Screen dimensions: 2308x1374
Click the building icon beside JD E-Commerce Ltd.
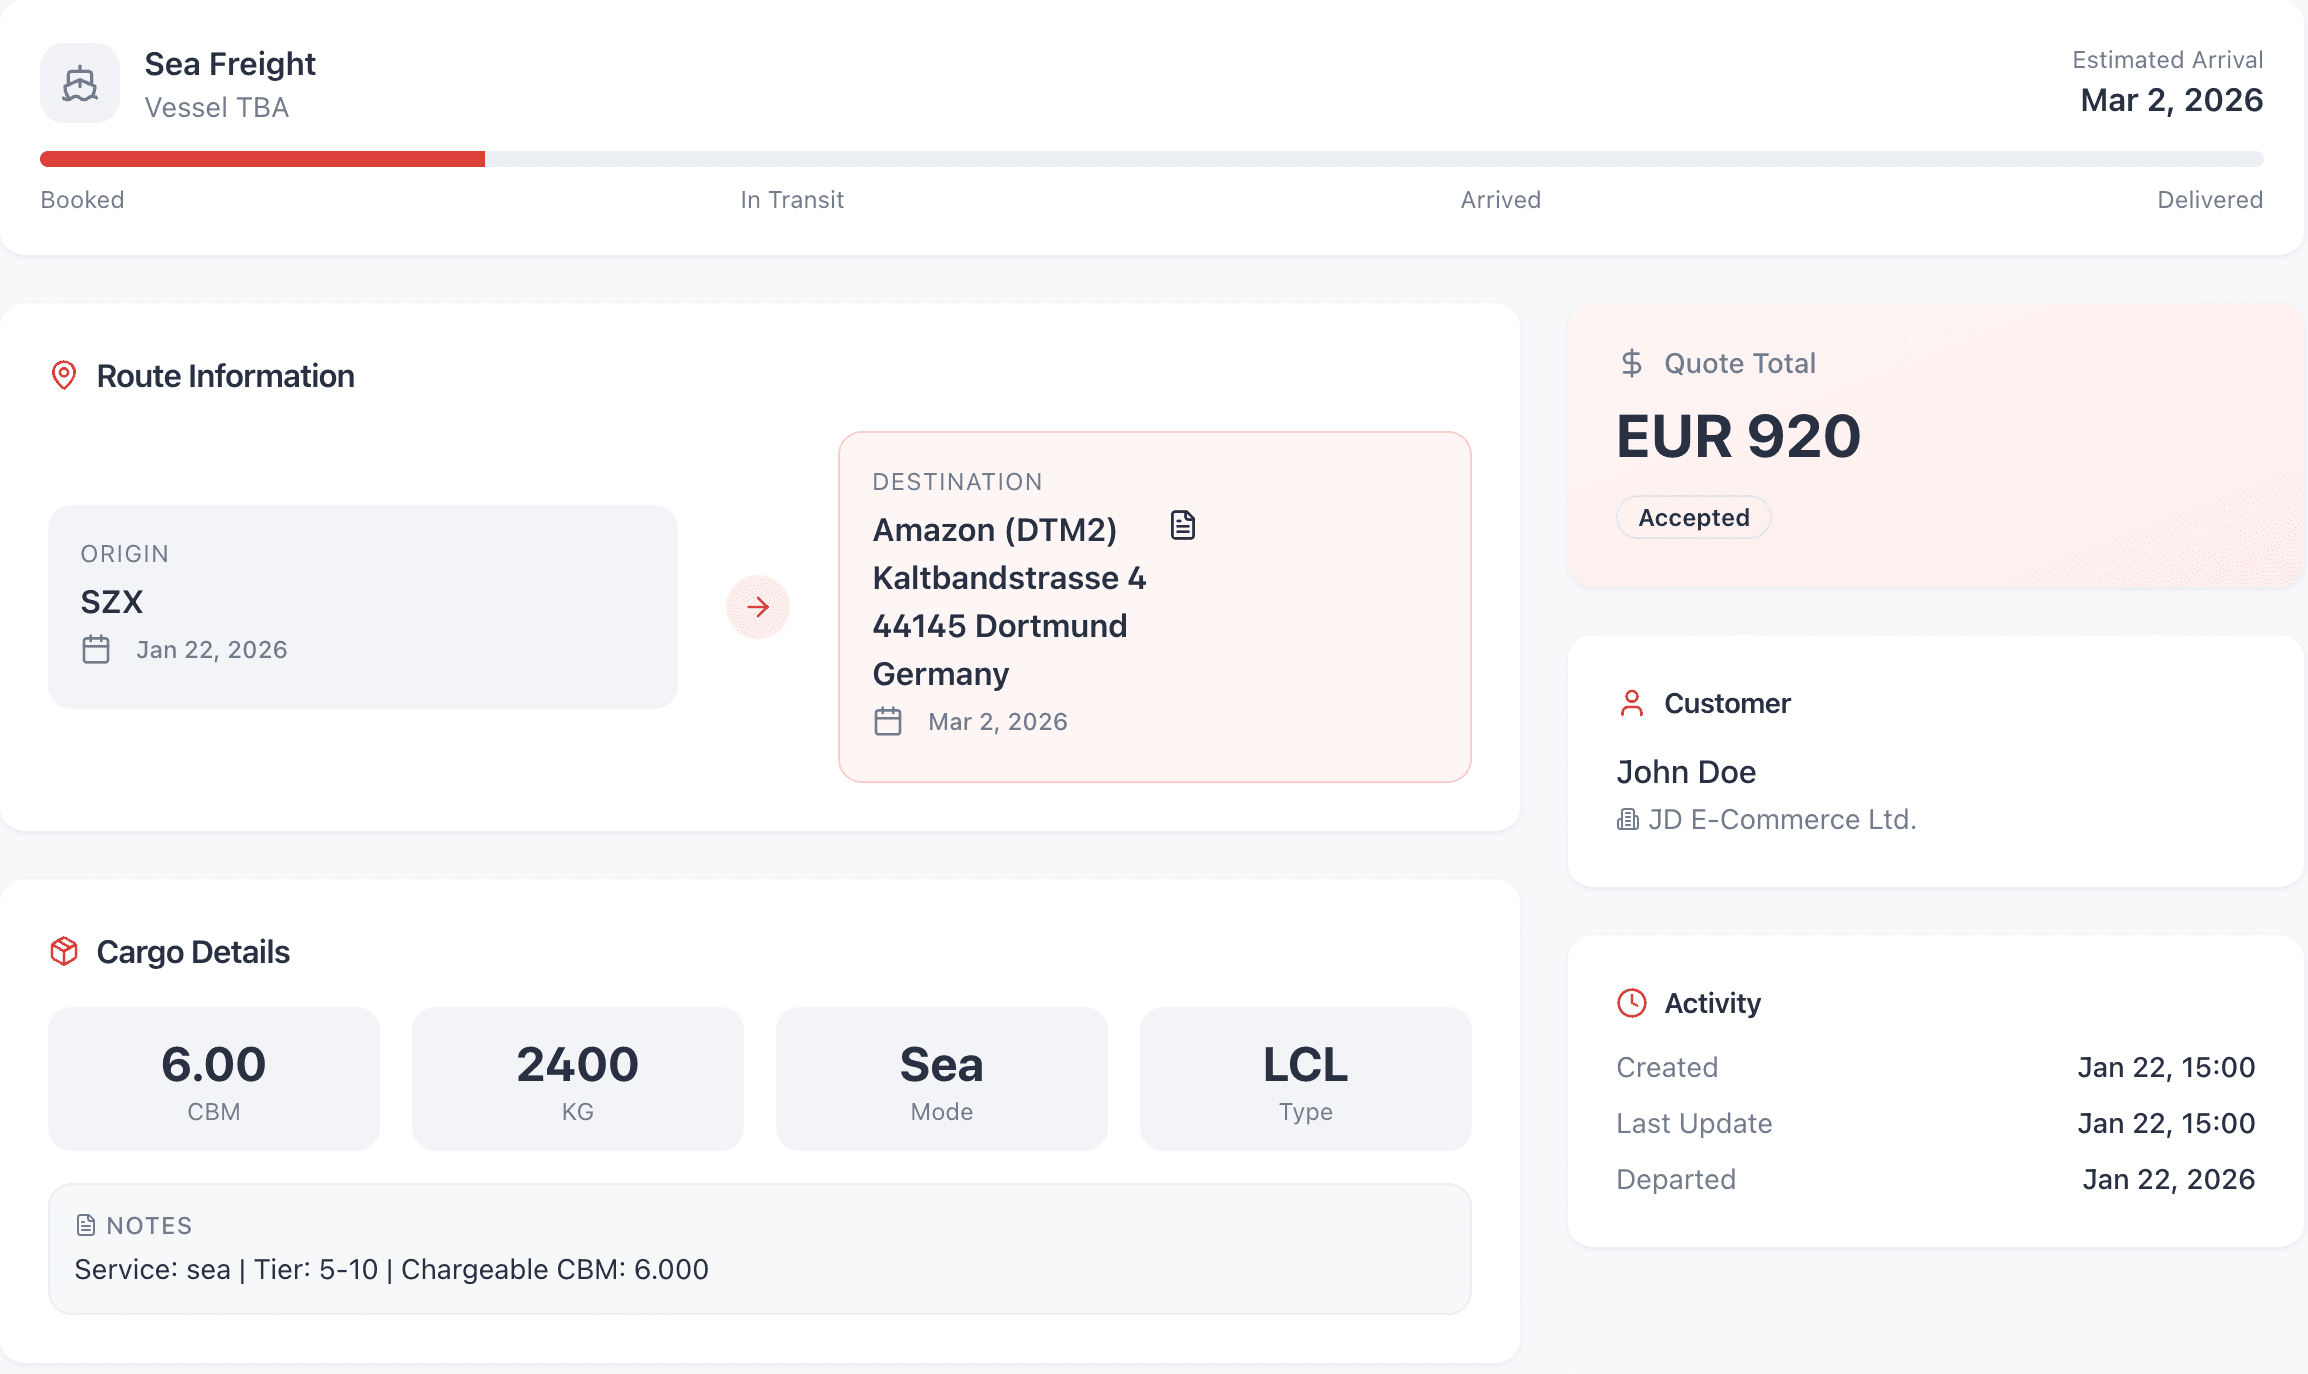click(1628, 819)
